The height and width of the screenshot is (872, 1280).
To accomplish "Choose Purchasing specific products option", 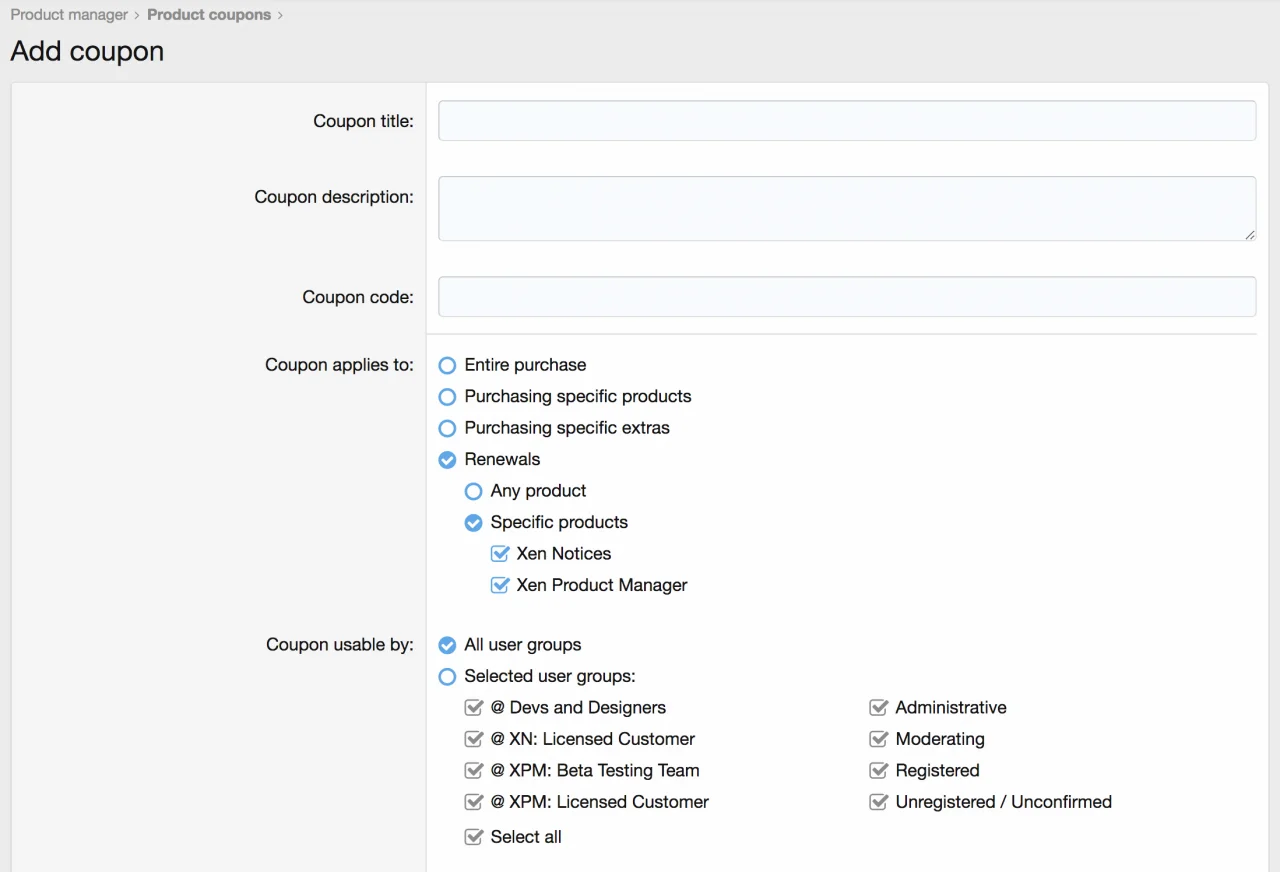I will pos(448,397).
